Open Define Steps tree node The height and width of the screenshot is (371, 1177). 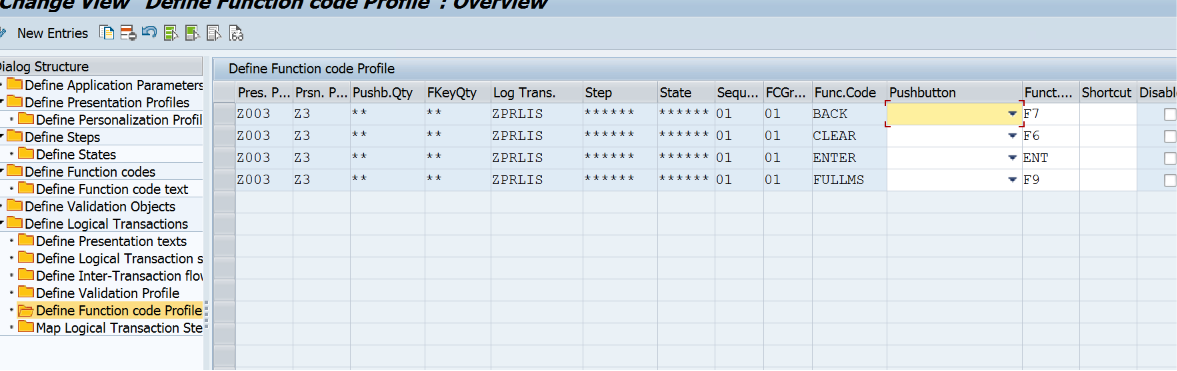(x=62, y=137)
